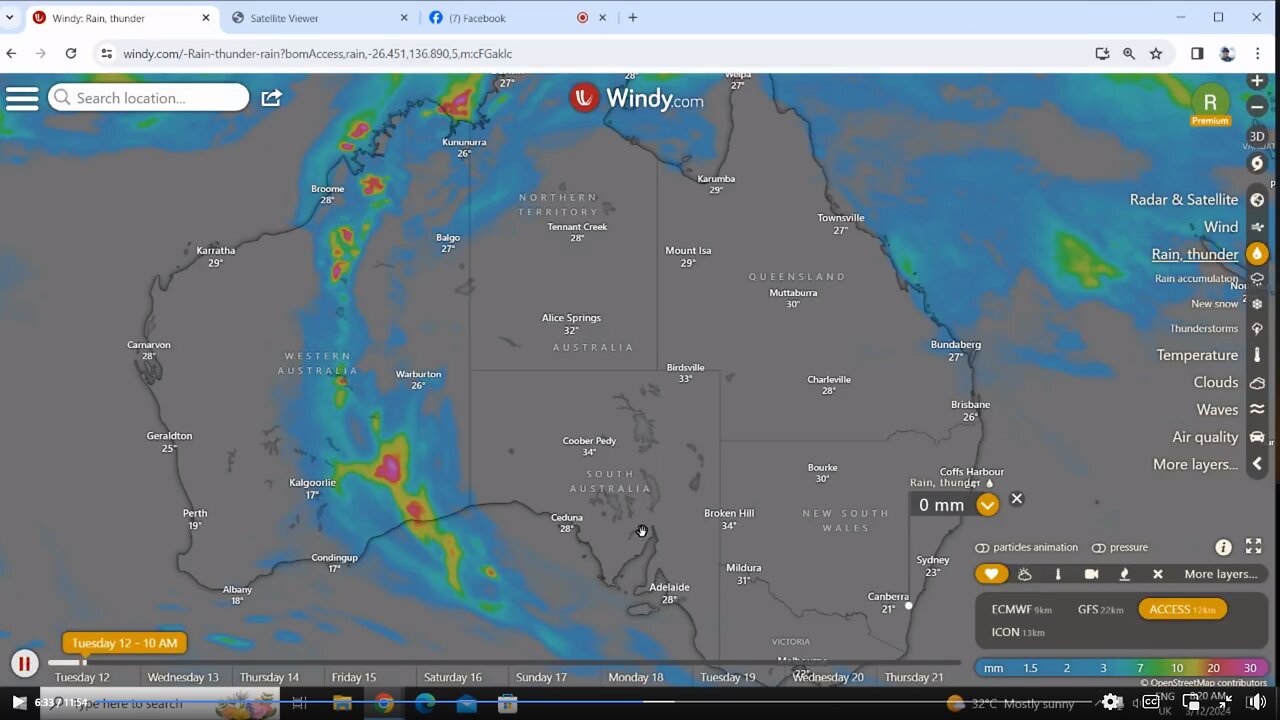
Task: Select the Air quality car icon
Action: pyautogui.click(x=1257, y=437)
